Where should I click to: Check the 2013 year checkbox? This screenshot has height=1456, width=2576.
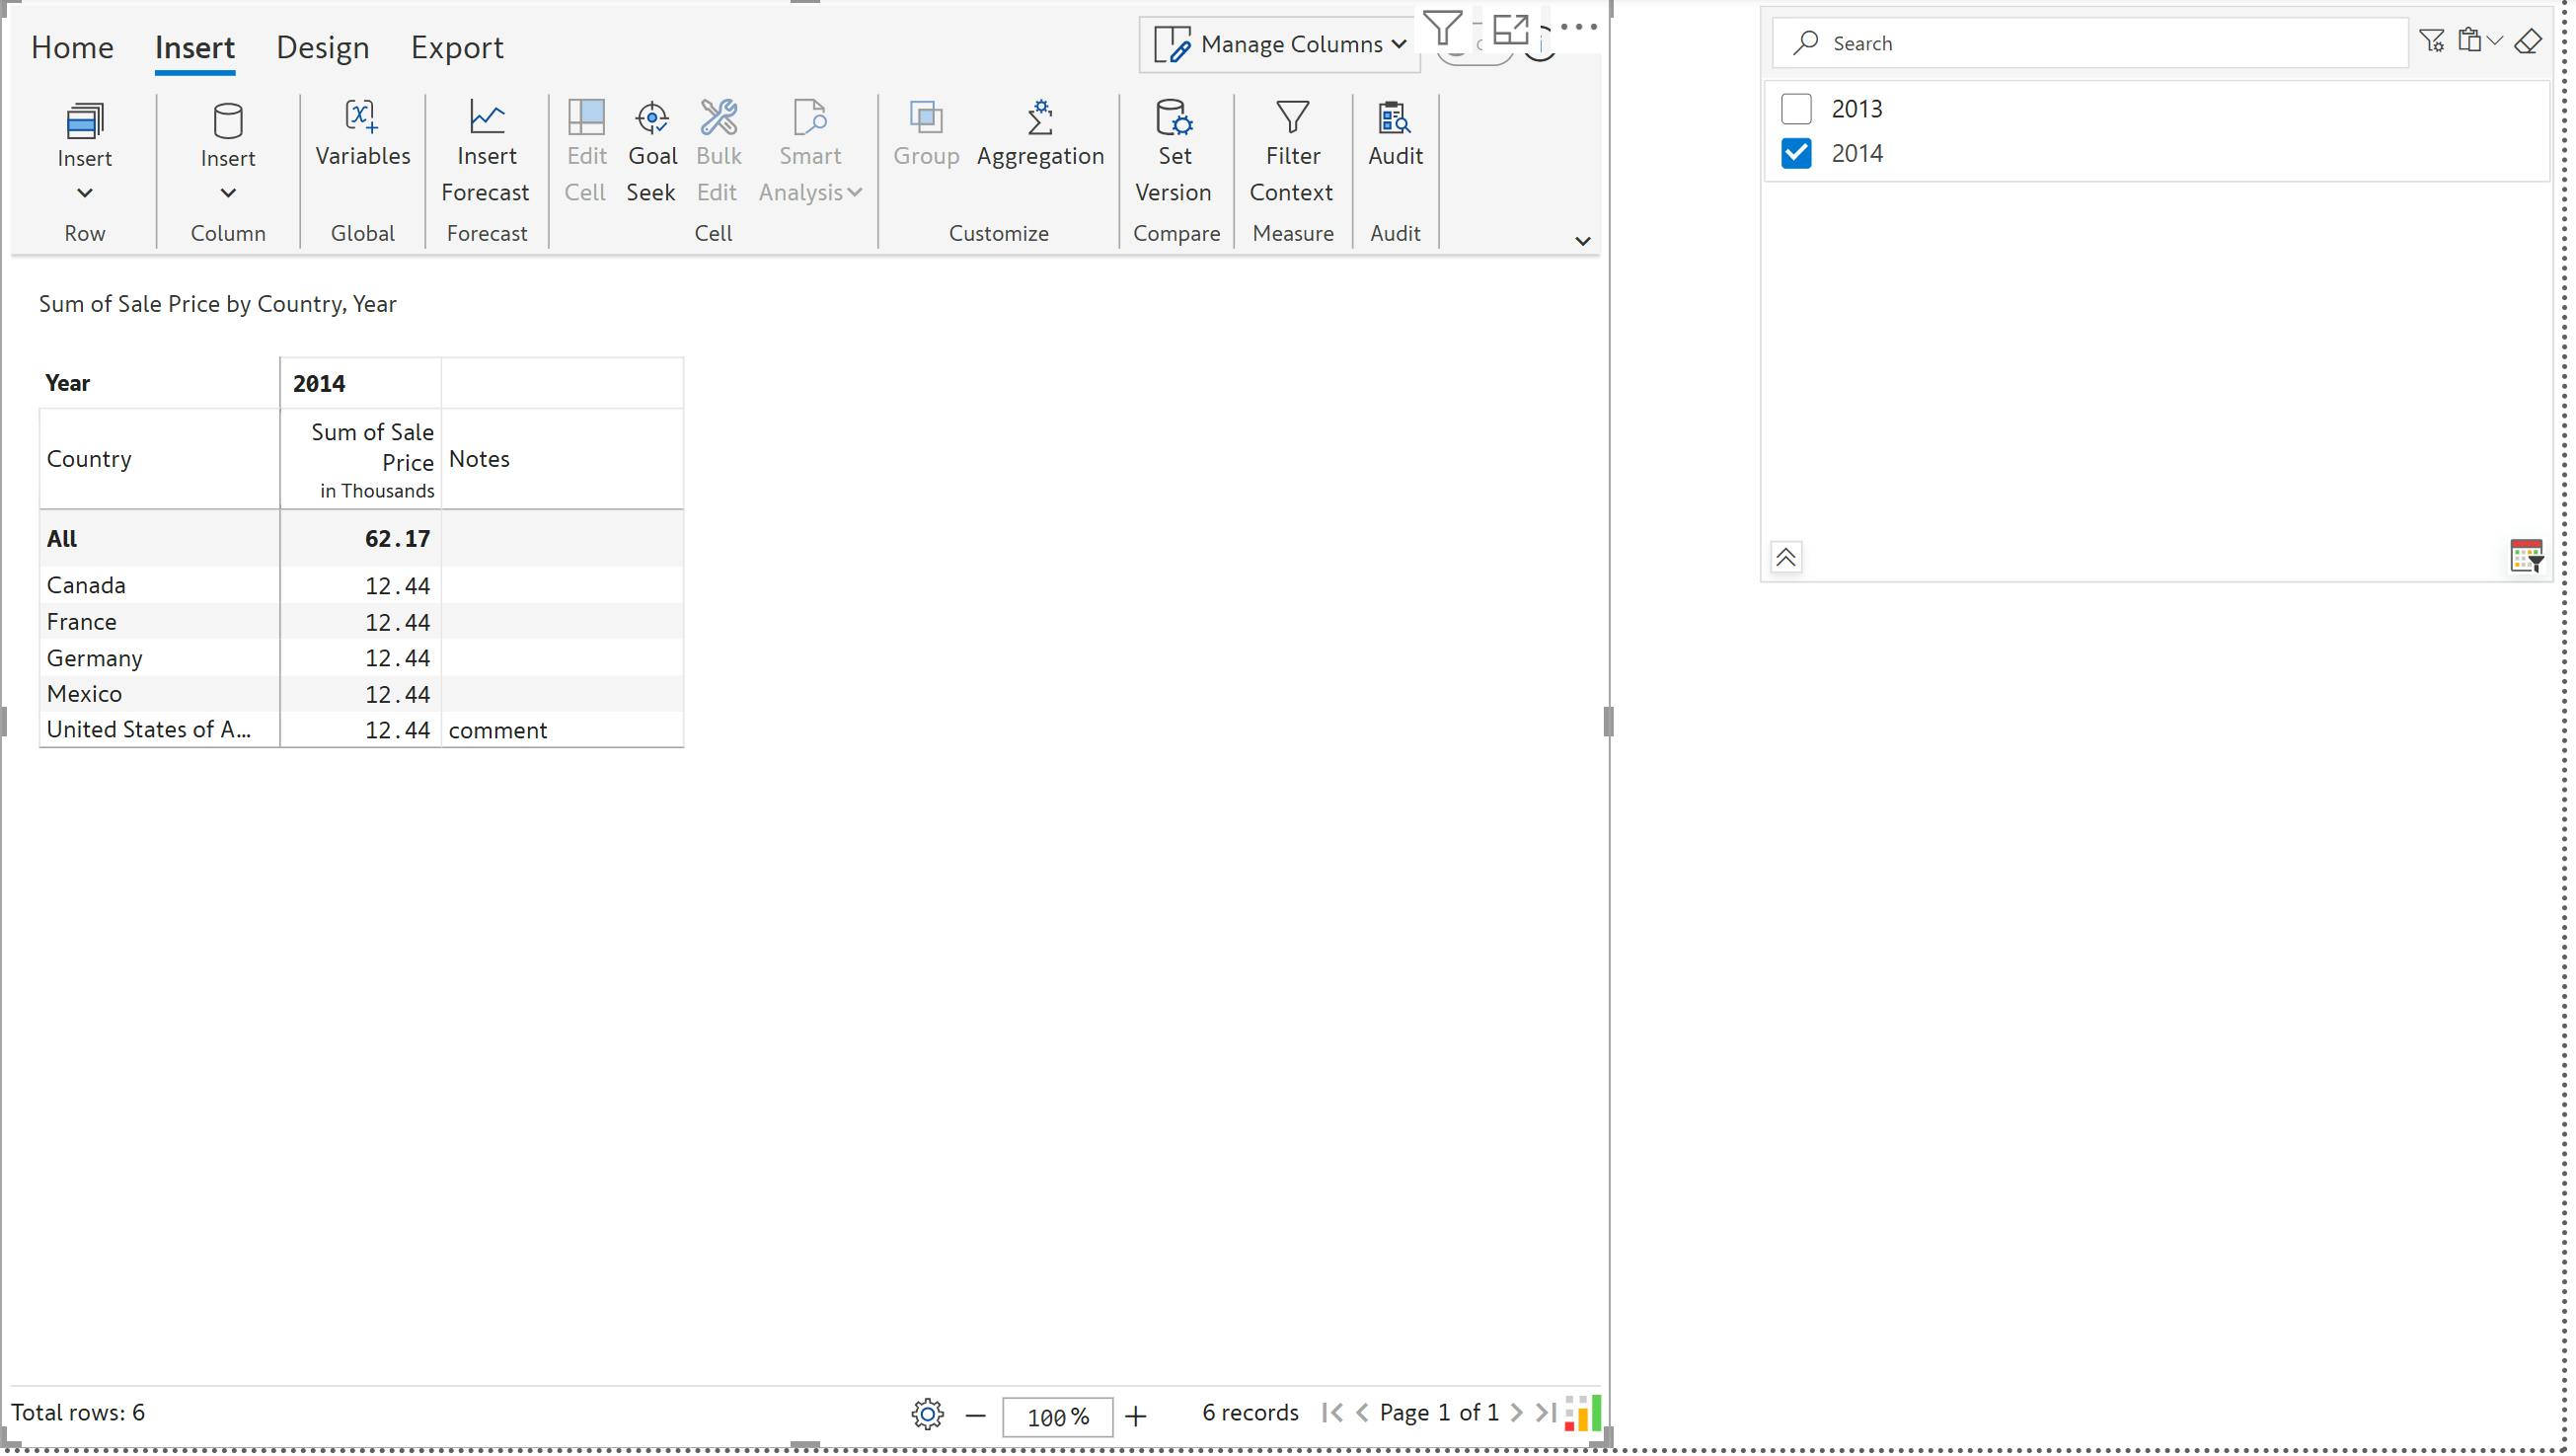tap(1795, 108)
